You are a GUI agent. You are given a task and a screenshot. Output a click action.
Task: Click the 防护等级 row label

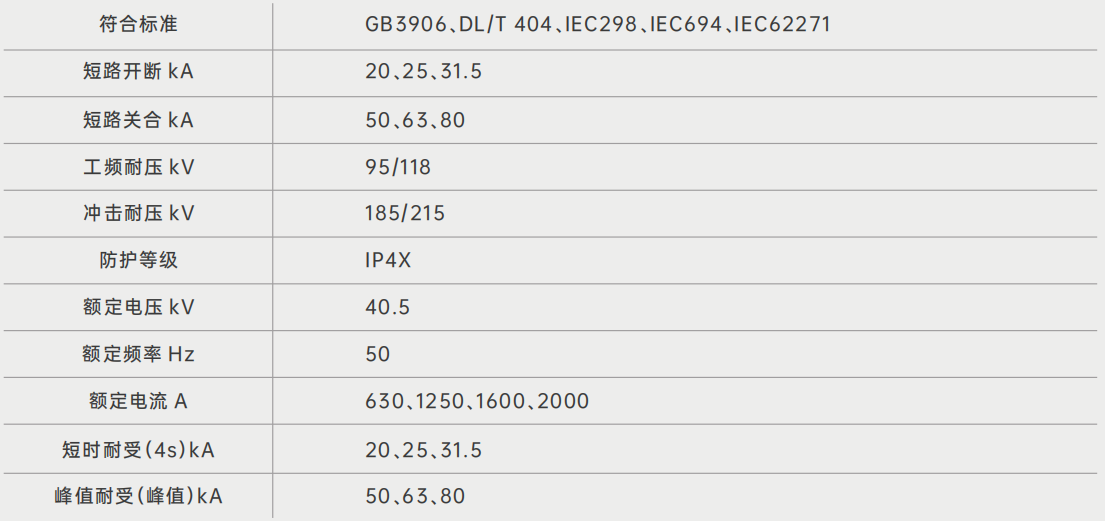coord(138,261)
